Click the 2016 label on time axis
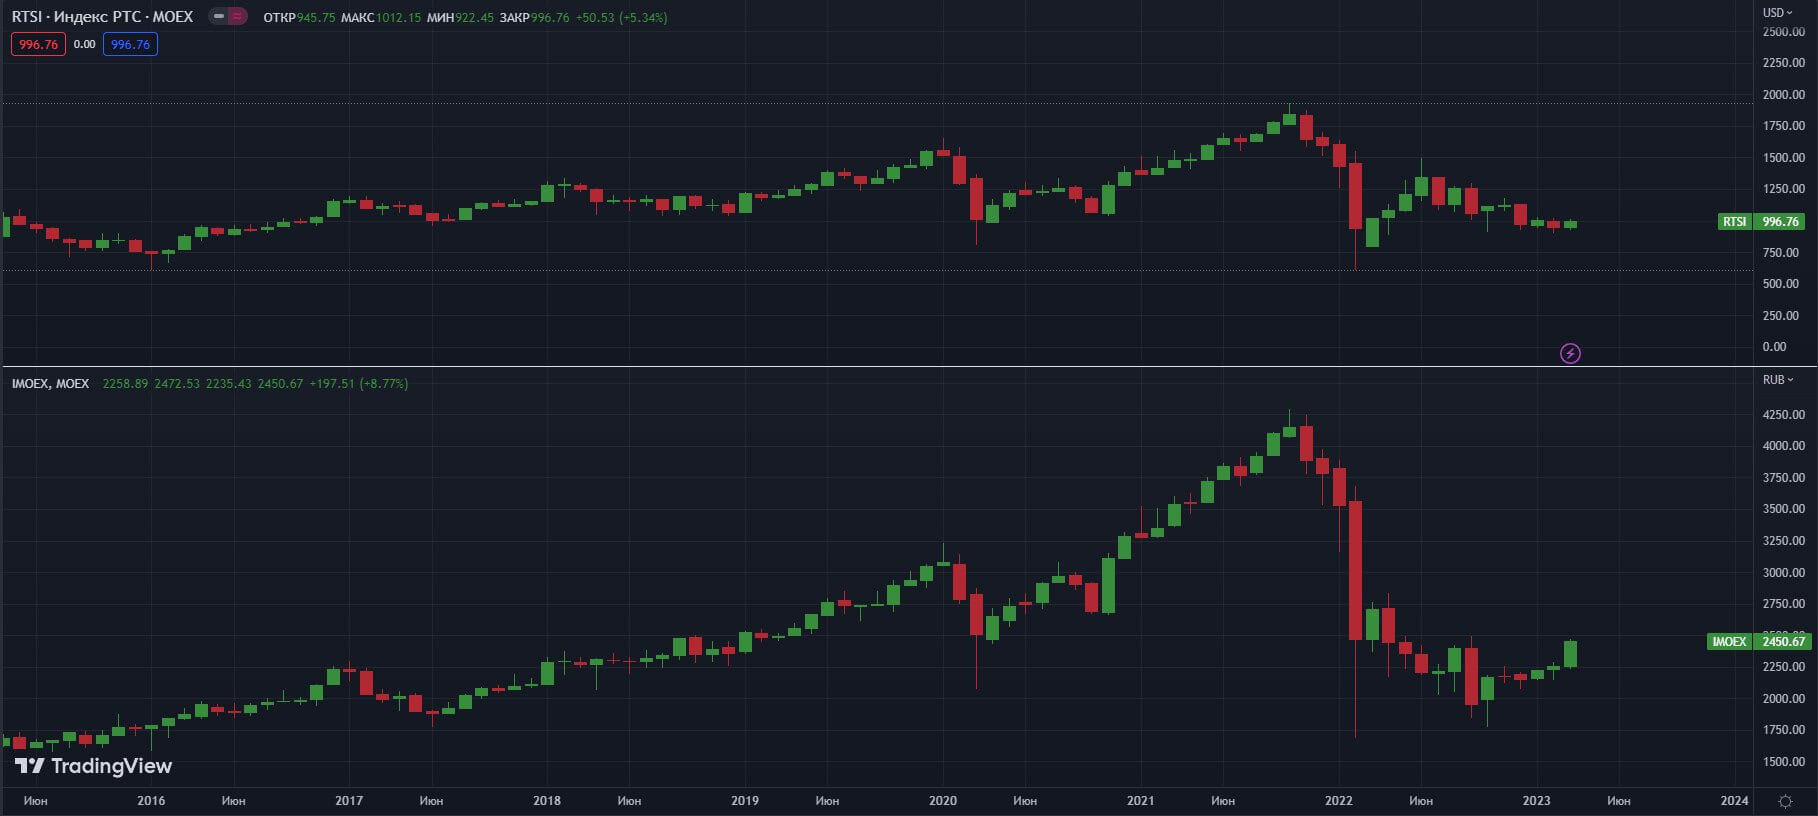 click(151, 801)
